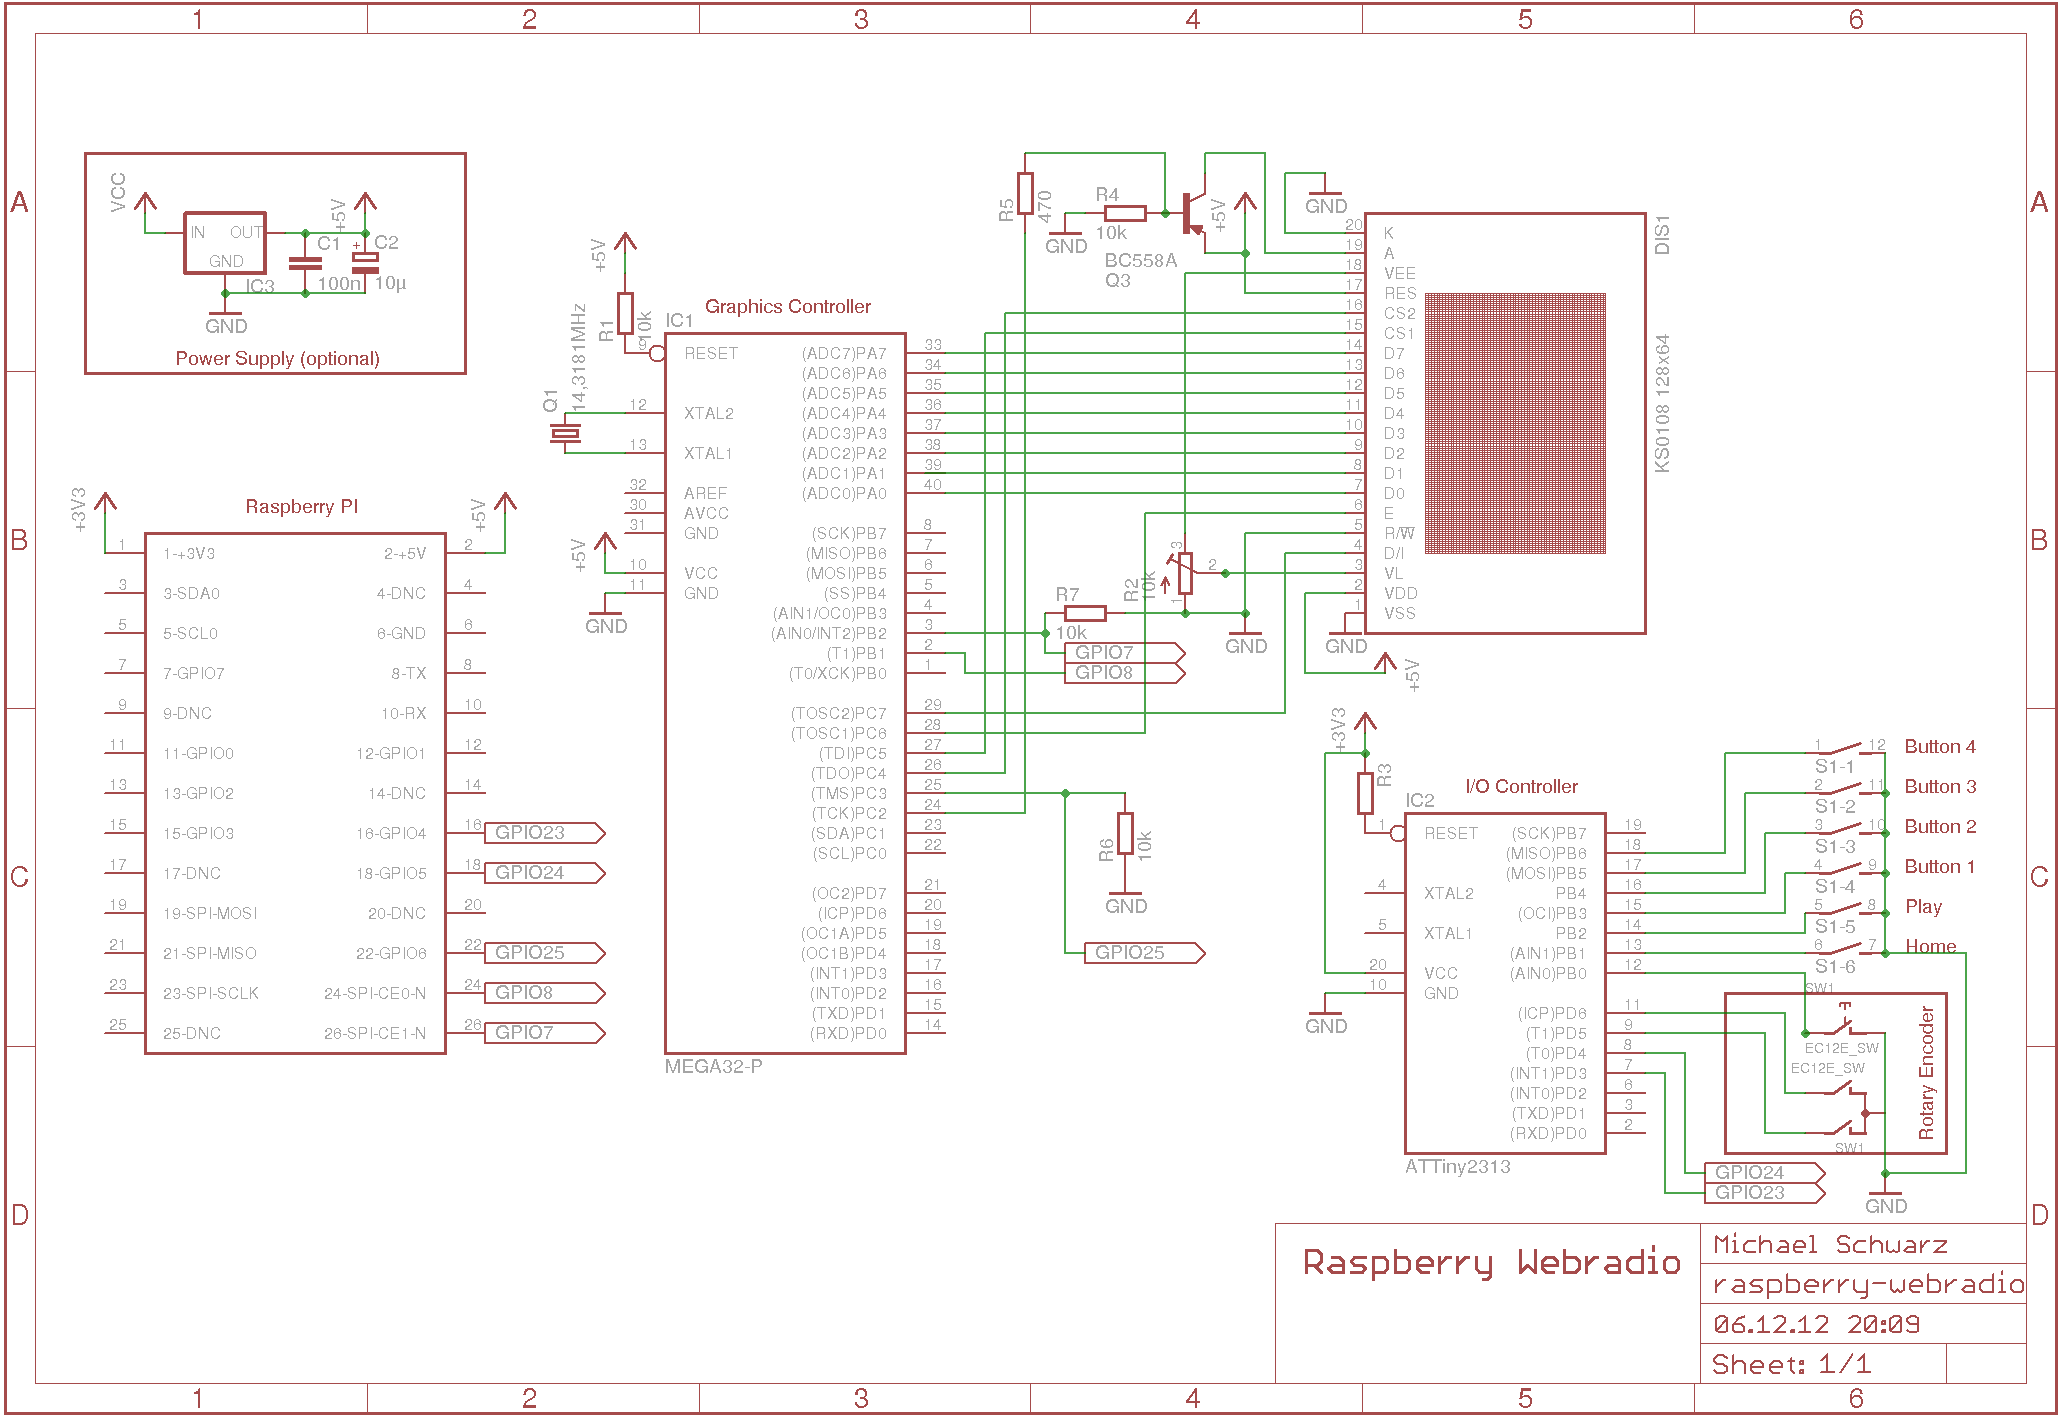Click the "CS1" pin label on the display
Image resolution: width=2059 pixels, height=1419 pixels.
coord(1400,334)
